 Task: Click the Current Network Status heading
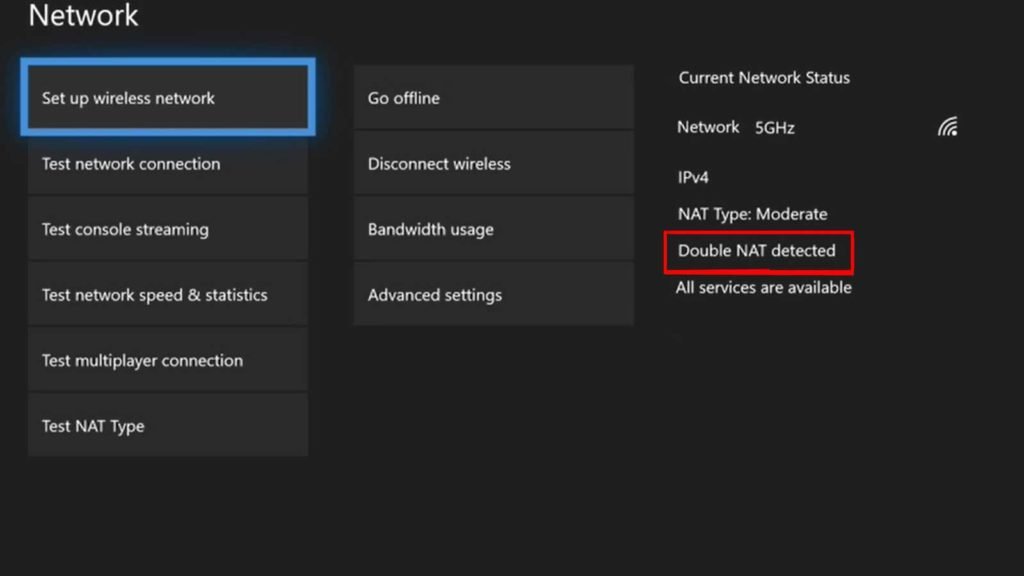point(764,78)
